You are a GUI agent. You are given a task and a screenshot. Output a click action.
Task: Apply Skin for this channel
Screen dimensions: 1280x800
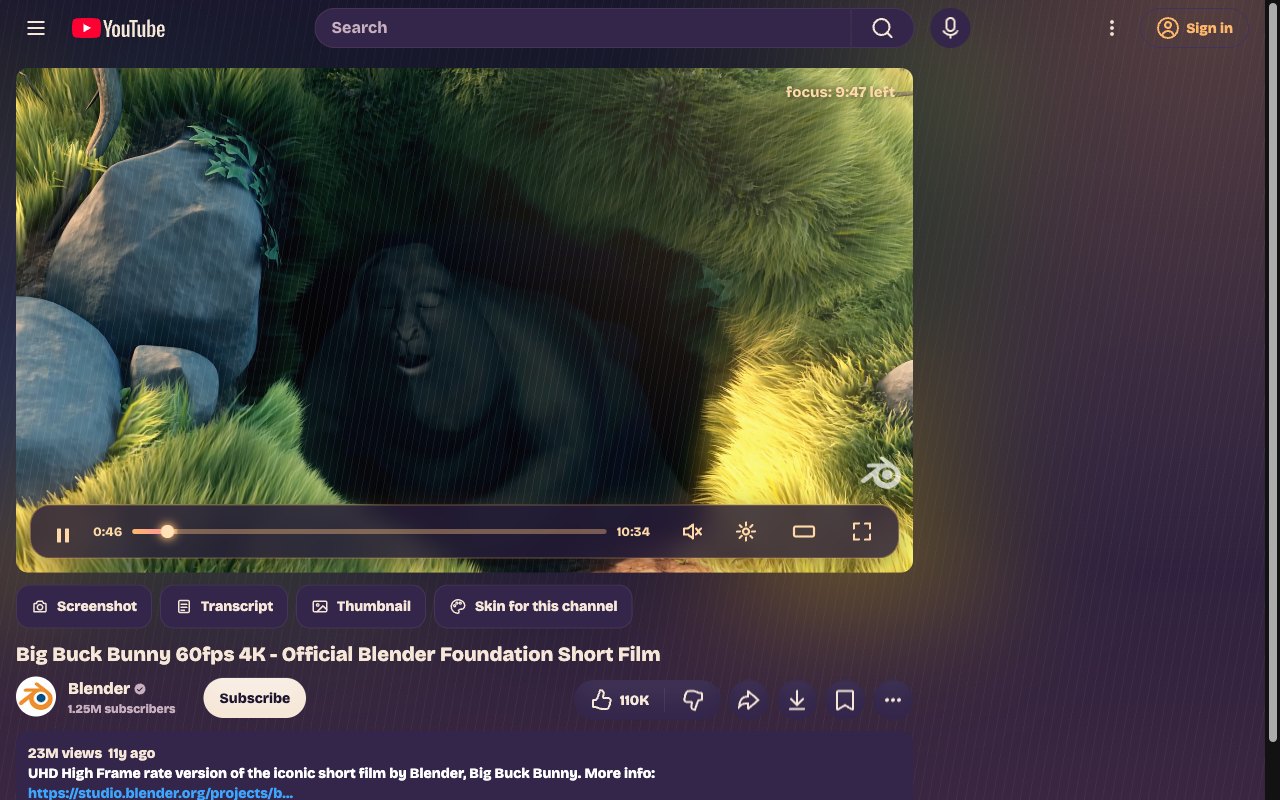coord(533,606)
